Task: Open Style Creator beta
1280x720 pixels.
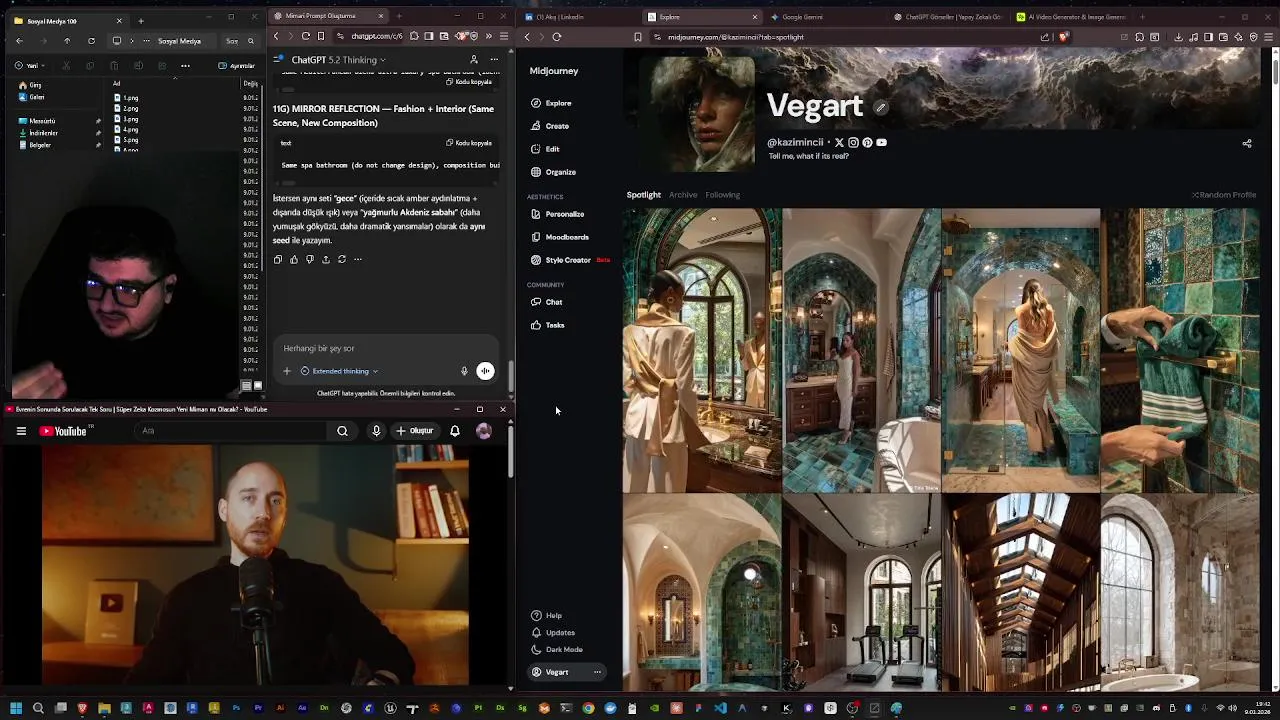Action: point(569,260)
